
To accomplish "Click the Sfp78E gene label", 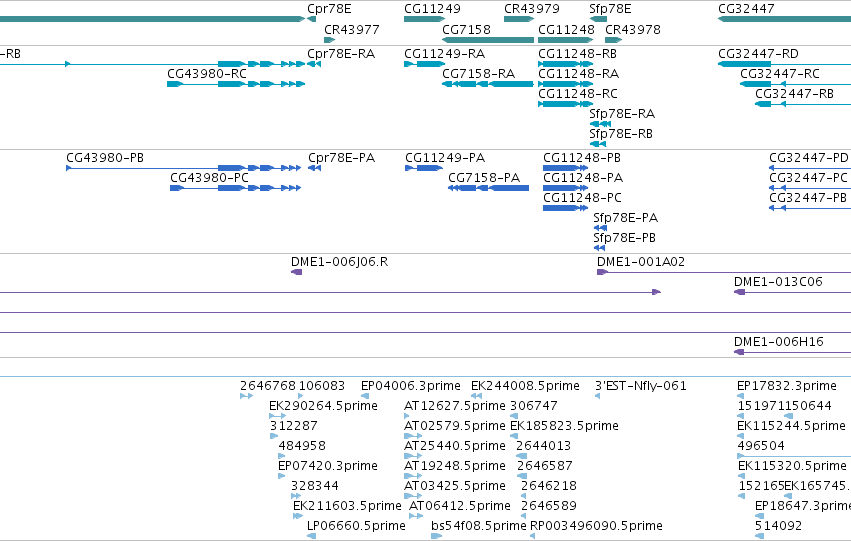I will (x=610, y=9).
